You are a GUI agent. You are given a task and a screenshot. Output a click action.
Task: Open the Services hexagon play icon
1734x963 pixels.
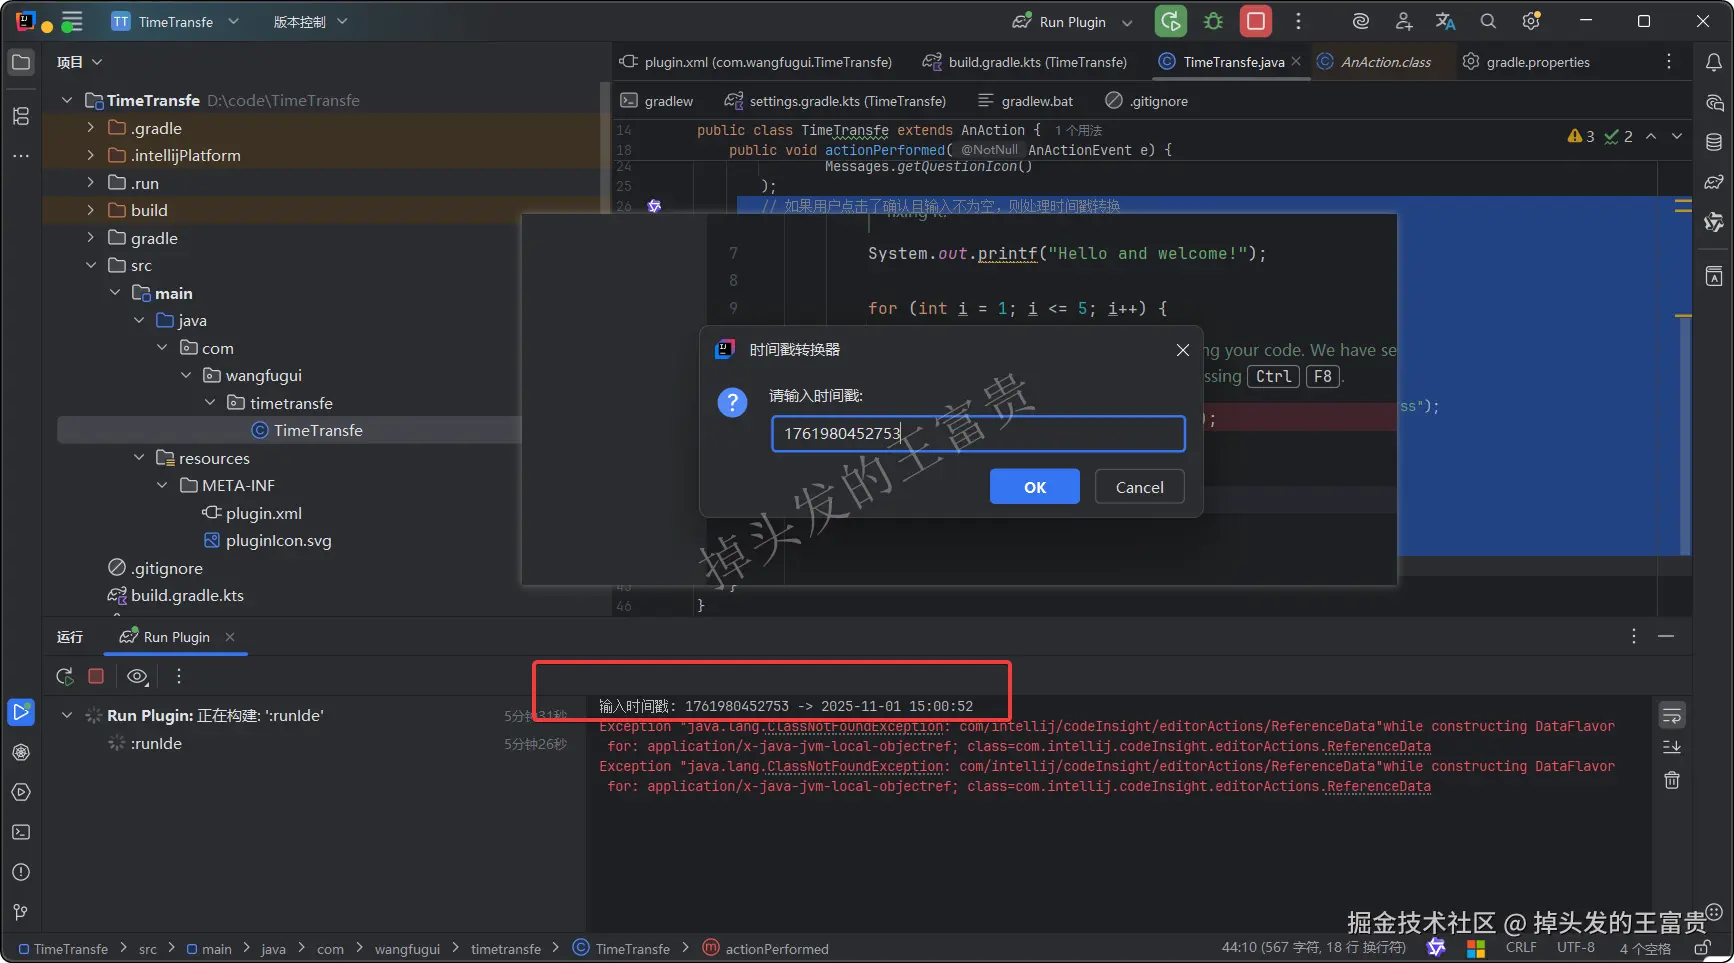click(21, 792)
